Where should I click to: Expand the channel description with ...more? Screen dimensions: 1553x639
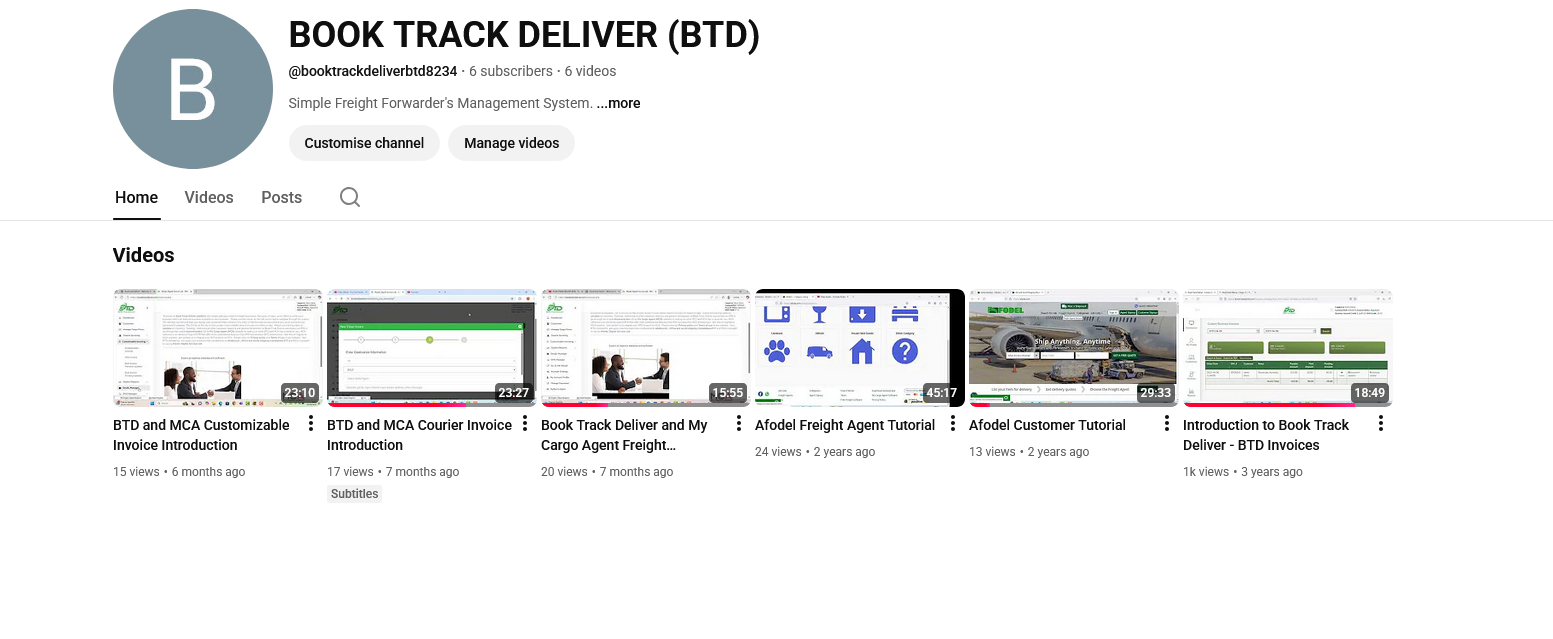(618, 103)
